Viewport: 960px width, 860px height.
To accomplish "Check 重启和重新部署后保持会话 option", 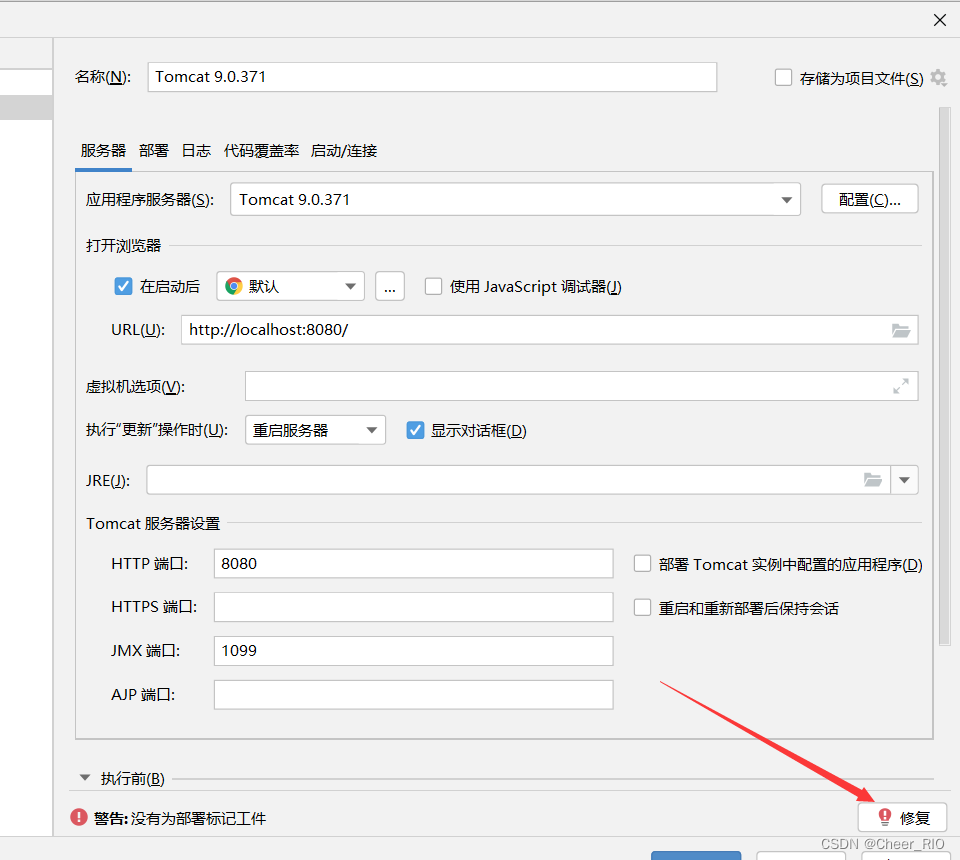I will tap(642, 608).
